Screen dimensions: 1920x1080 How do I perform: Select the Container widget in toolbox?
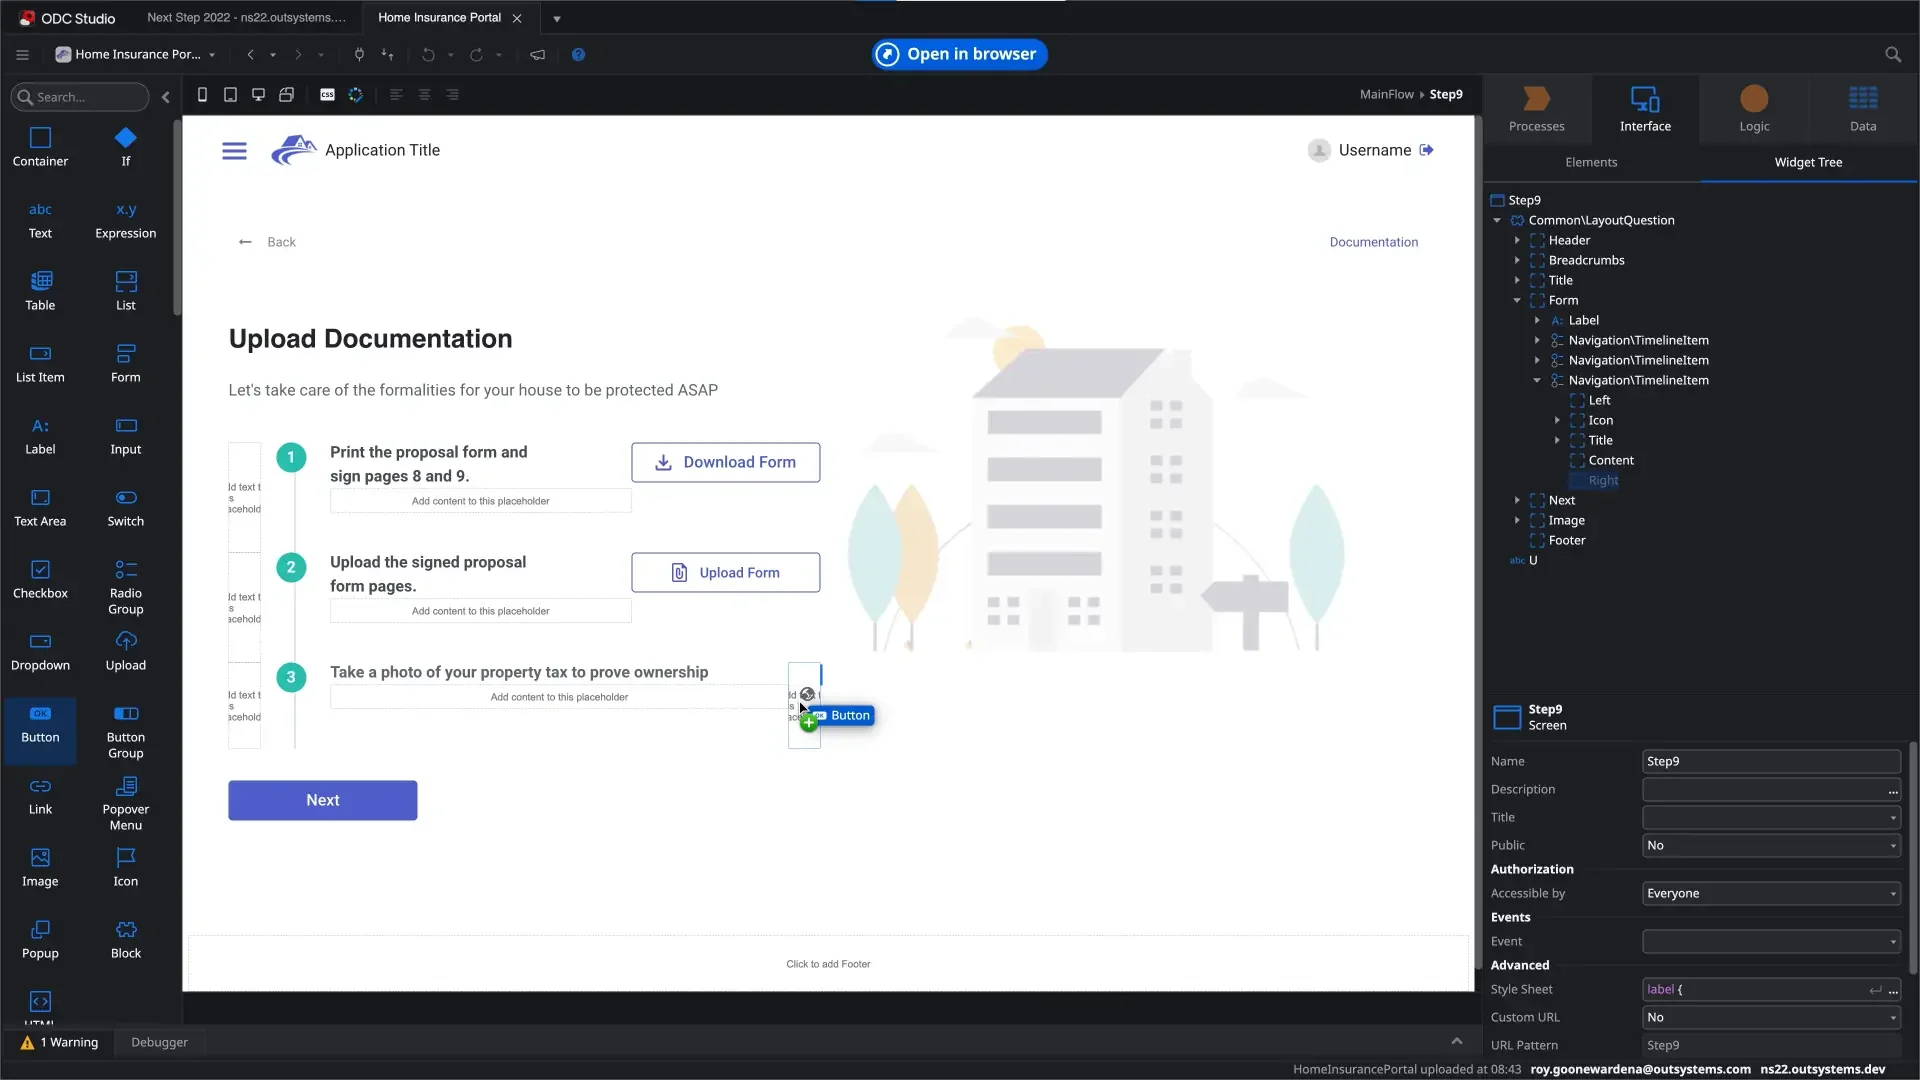click(x=40, y=146)
